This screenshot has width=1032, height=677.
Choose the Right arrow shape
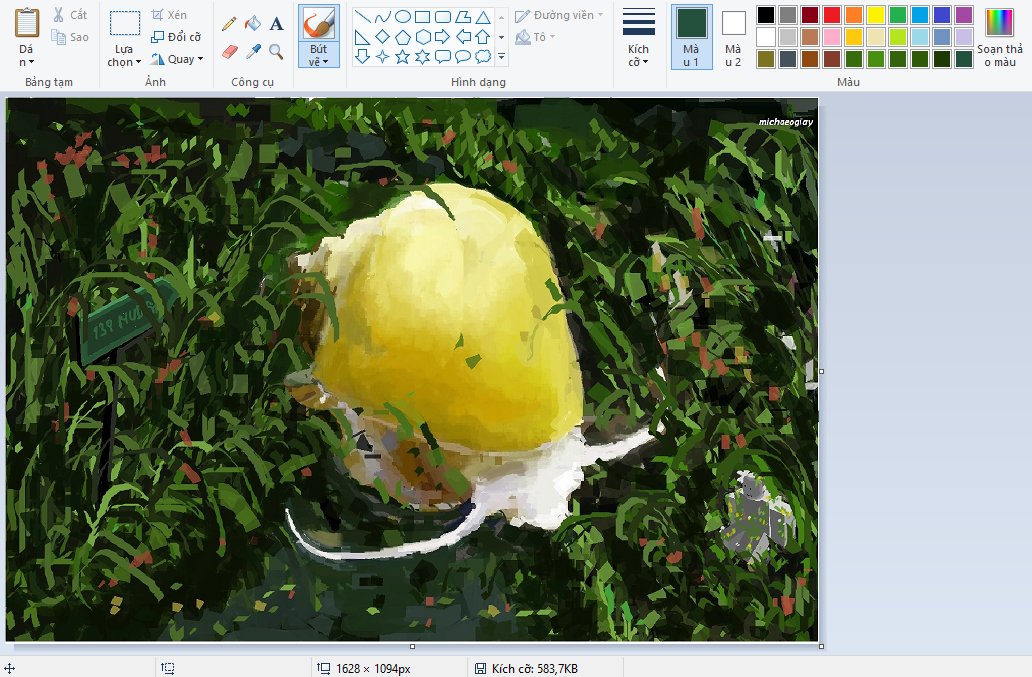(x=443, y=37)
